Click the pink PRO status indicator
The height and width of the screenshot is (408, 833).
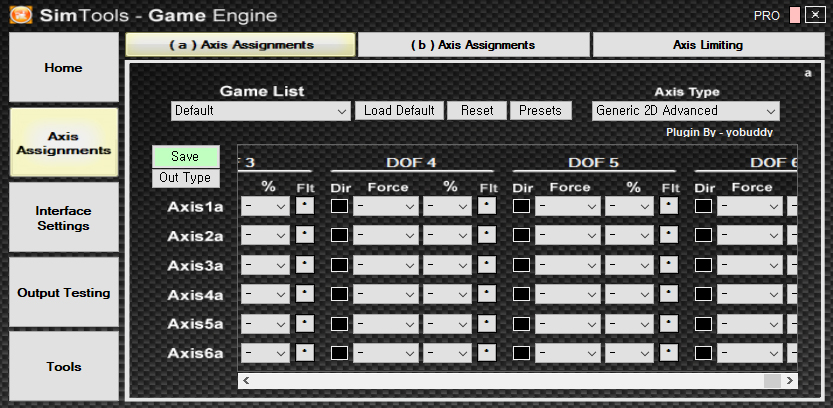(x=795, y=15)
